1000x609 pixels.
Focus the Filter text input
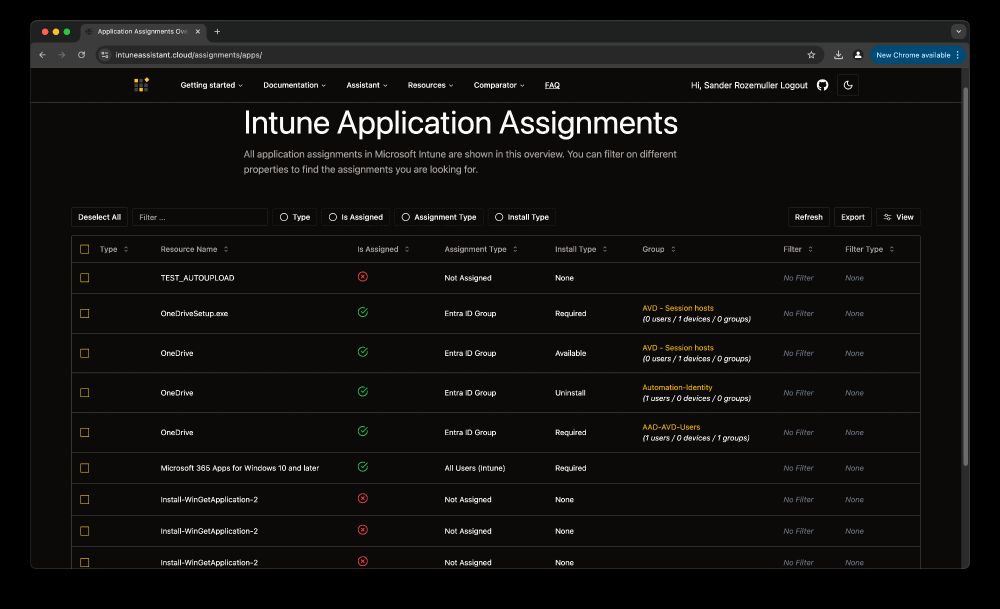tap(200, 217)
